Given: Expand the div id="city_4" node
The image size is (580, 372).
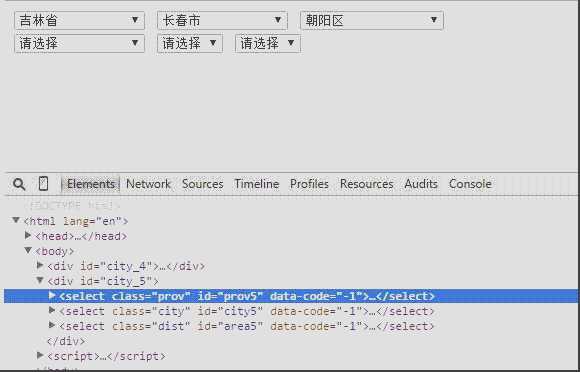Looking at the screenshot, I should [x=40, y=265].
